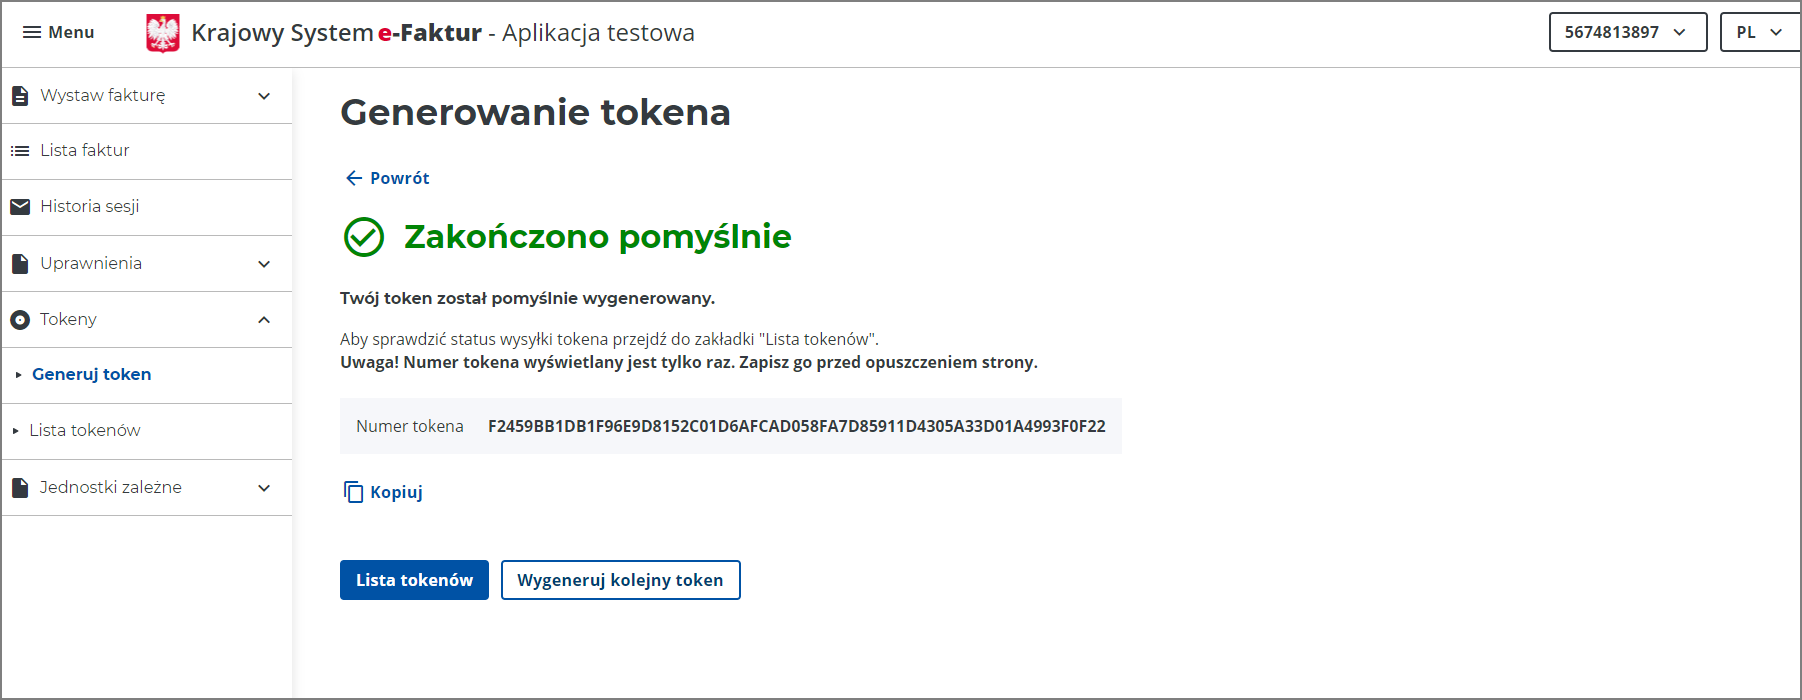Click the Historia sesji envelope icon
This screenshot has height=700, width=1802.
pyautogui.click(x=20, y=207)
